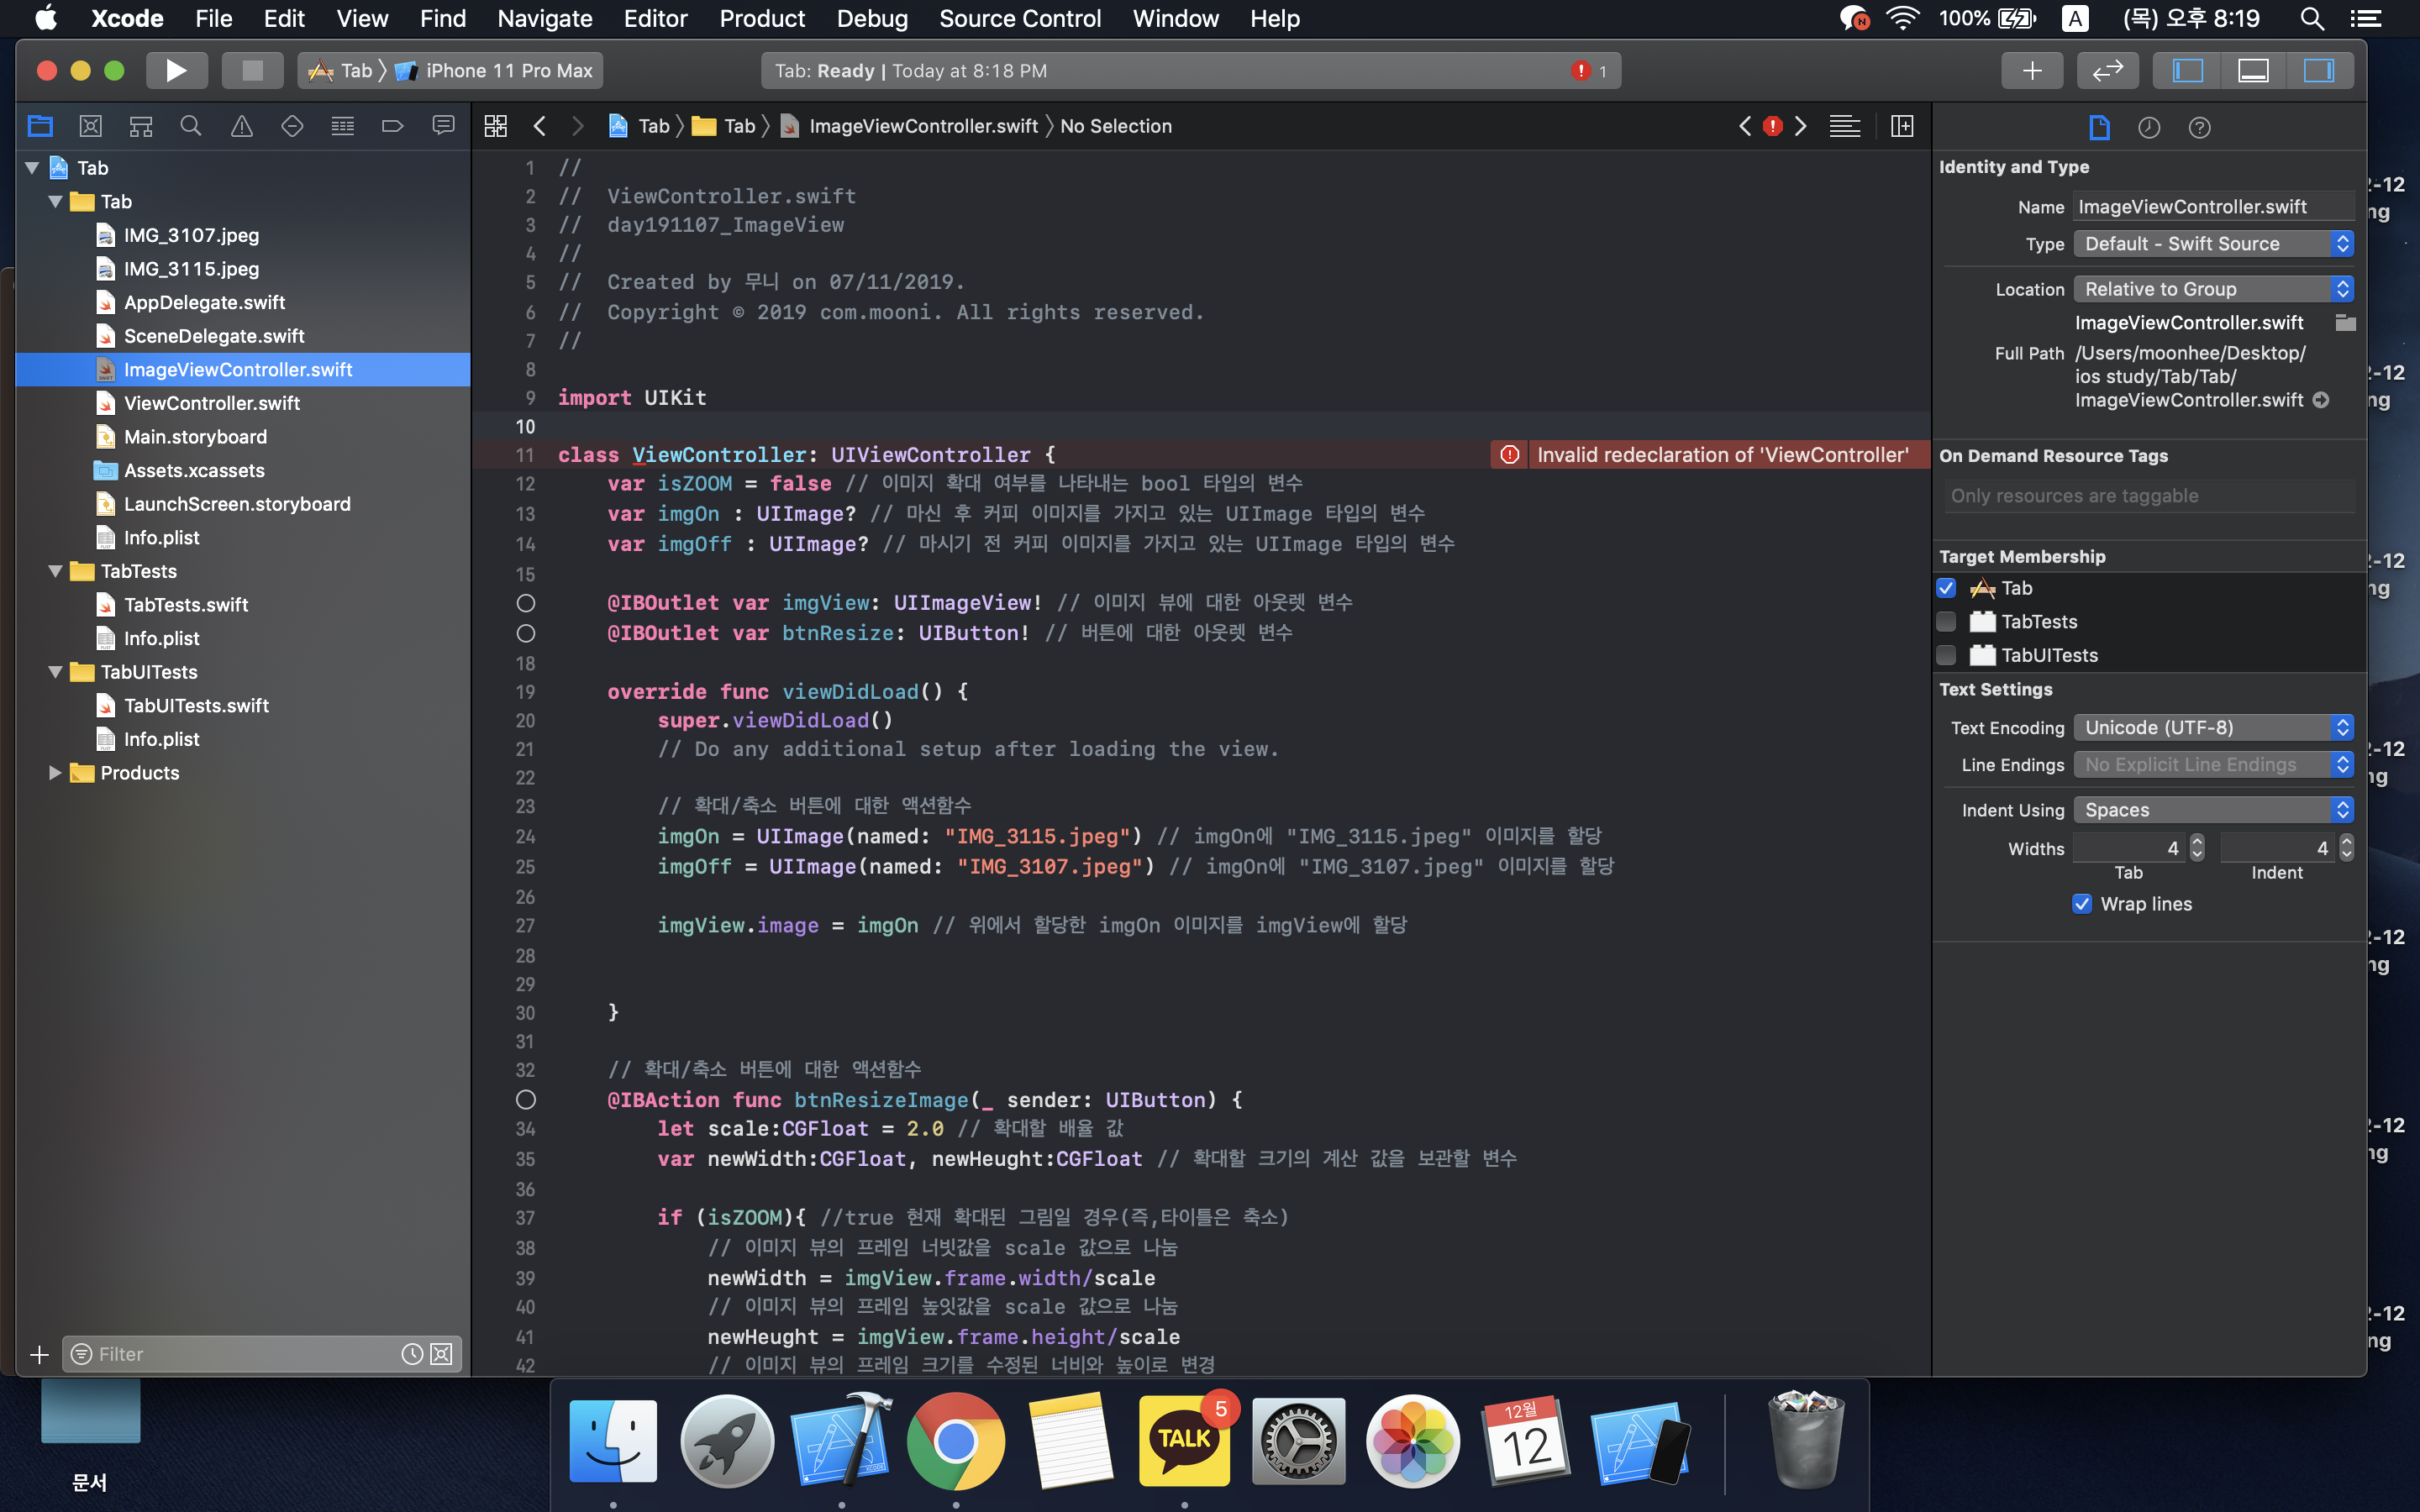The width and height of the screenshot is (2420, 1512).
Task: Click the Add Editor split icon
Action: coord(1902,126)
